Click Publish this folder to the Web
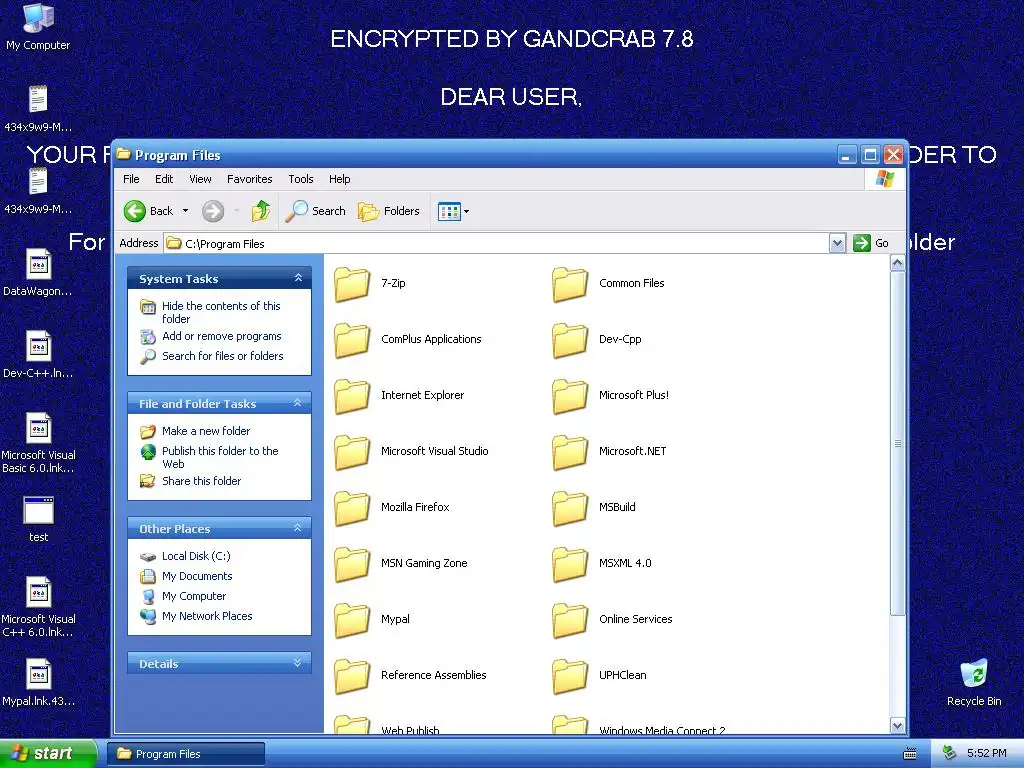The height and width of the screenshot is (768, 1024). pos(220,457)
